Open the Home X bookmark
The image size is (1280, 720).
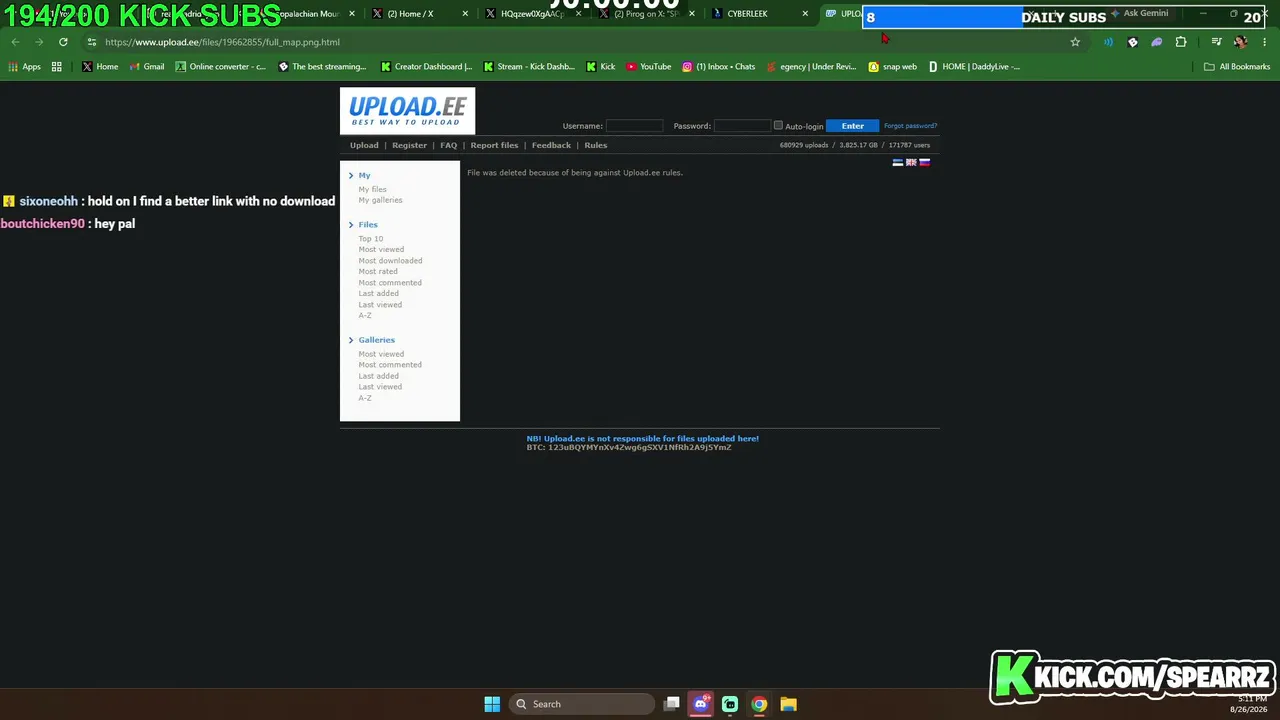100,67
